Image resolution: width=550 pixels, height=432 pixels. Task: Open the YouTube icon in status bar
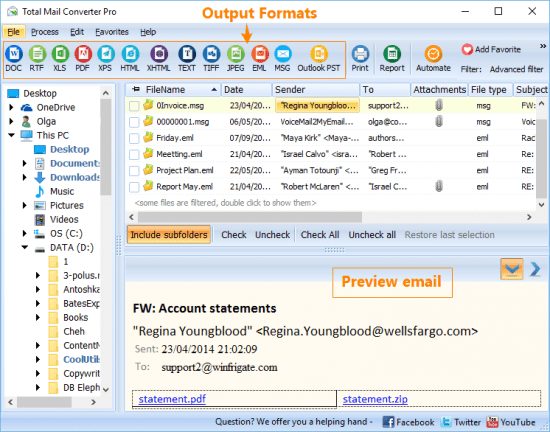pyautogui.click(x=492, y=422)
